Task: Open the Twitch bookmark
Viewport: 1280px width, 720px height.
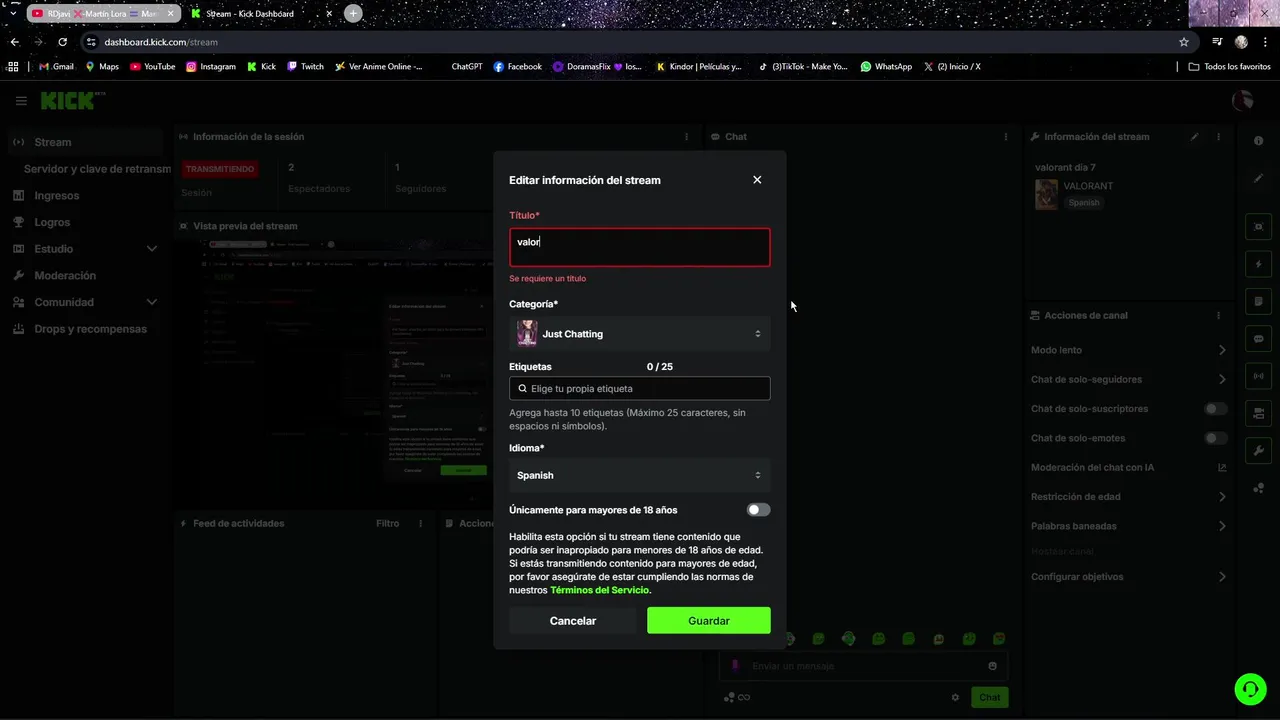Action: click(x=305, y=67)
